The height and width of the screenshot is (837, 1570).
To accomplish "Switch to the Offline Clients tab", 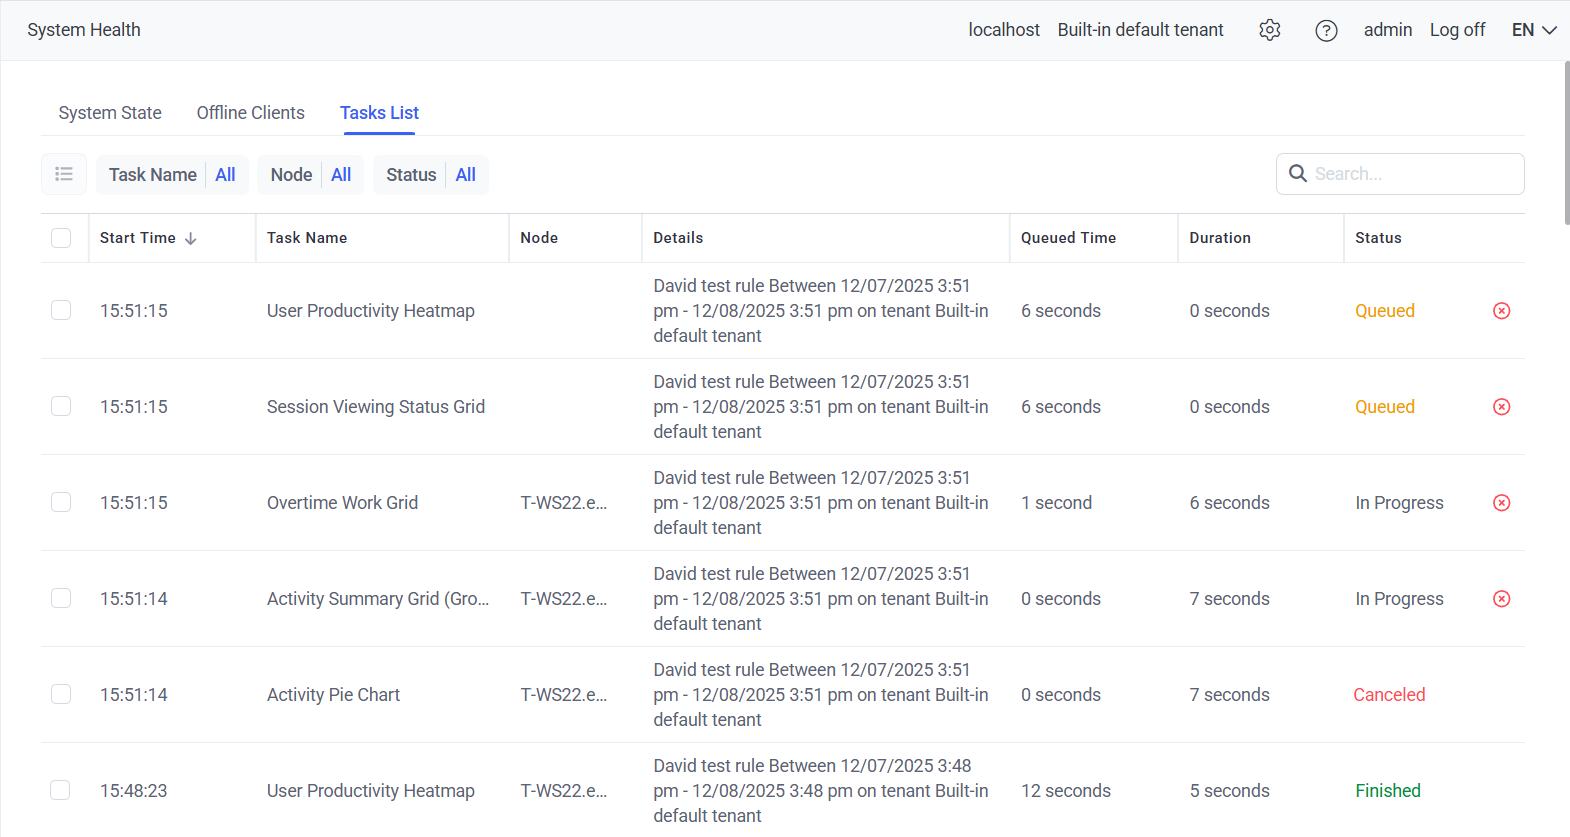I will point(250,113).
